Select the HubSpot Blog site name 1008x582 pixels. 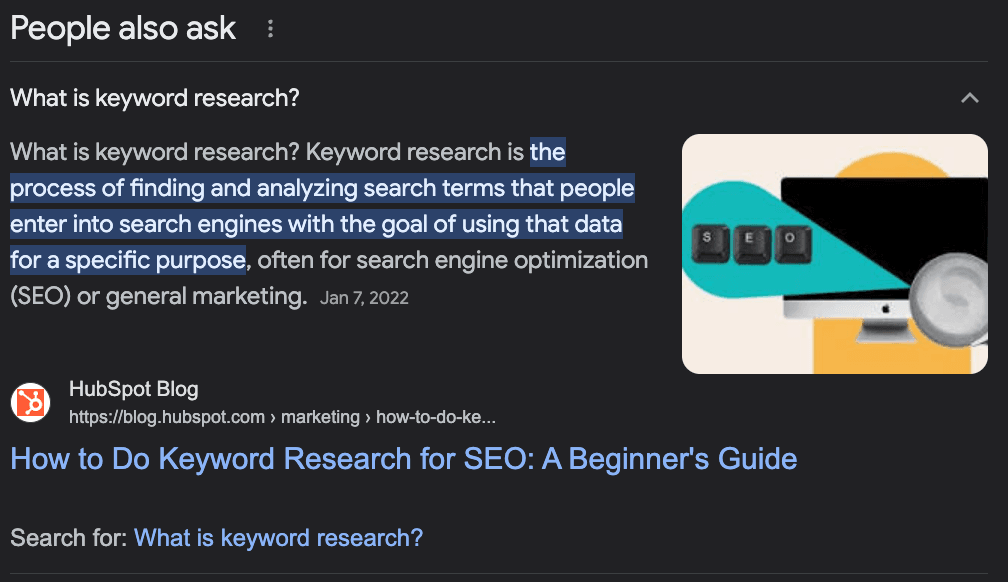tap(133, 389)
